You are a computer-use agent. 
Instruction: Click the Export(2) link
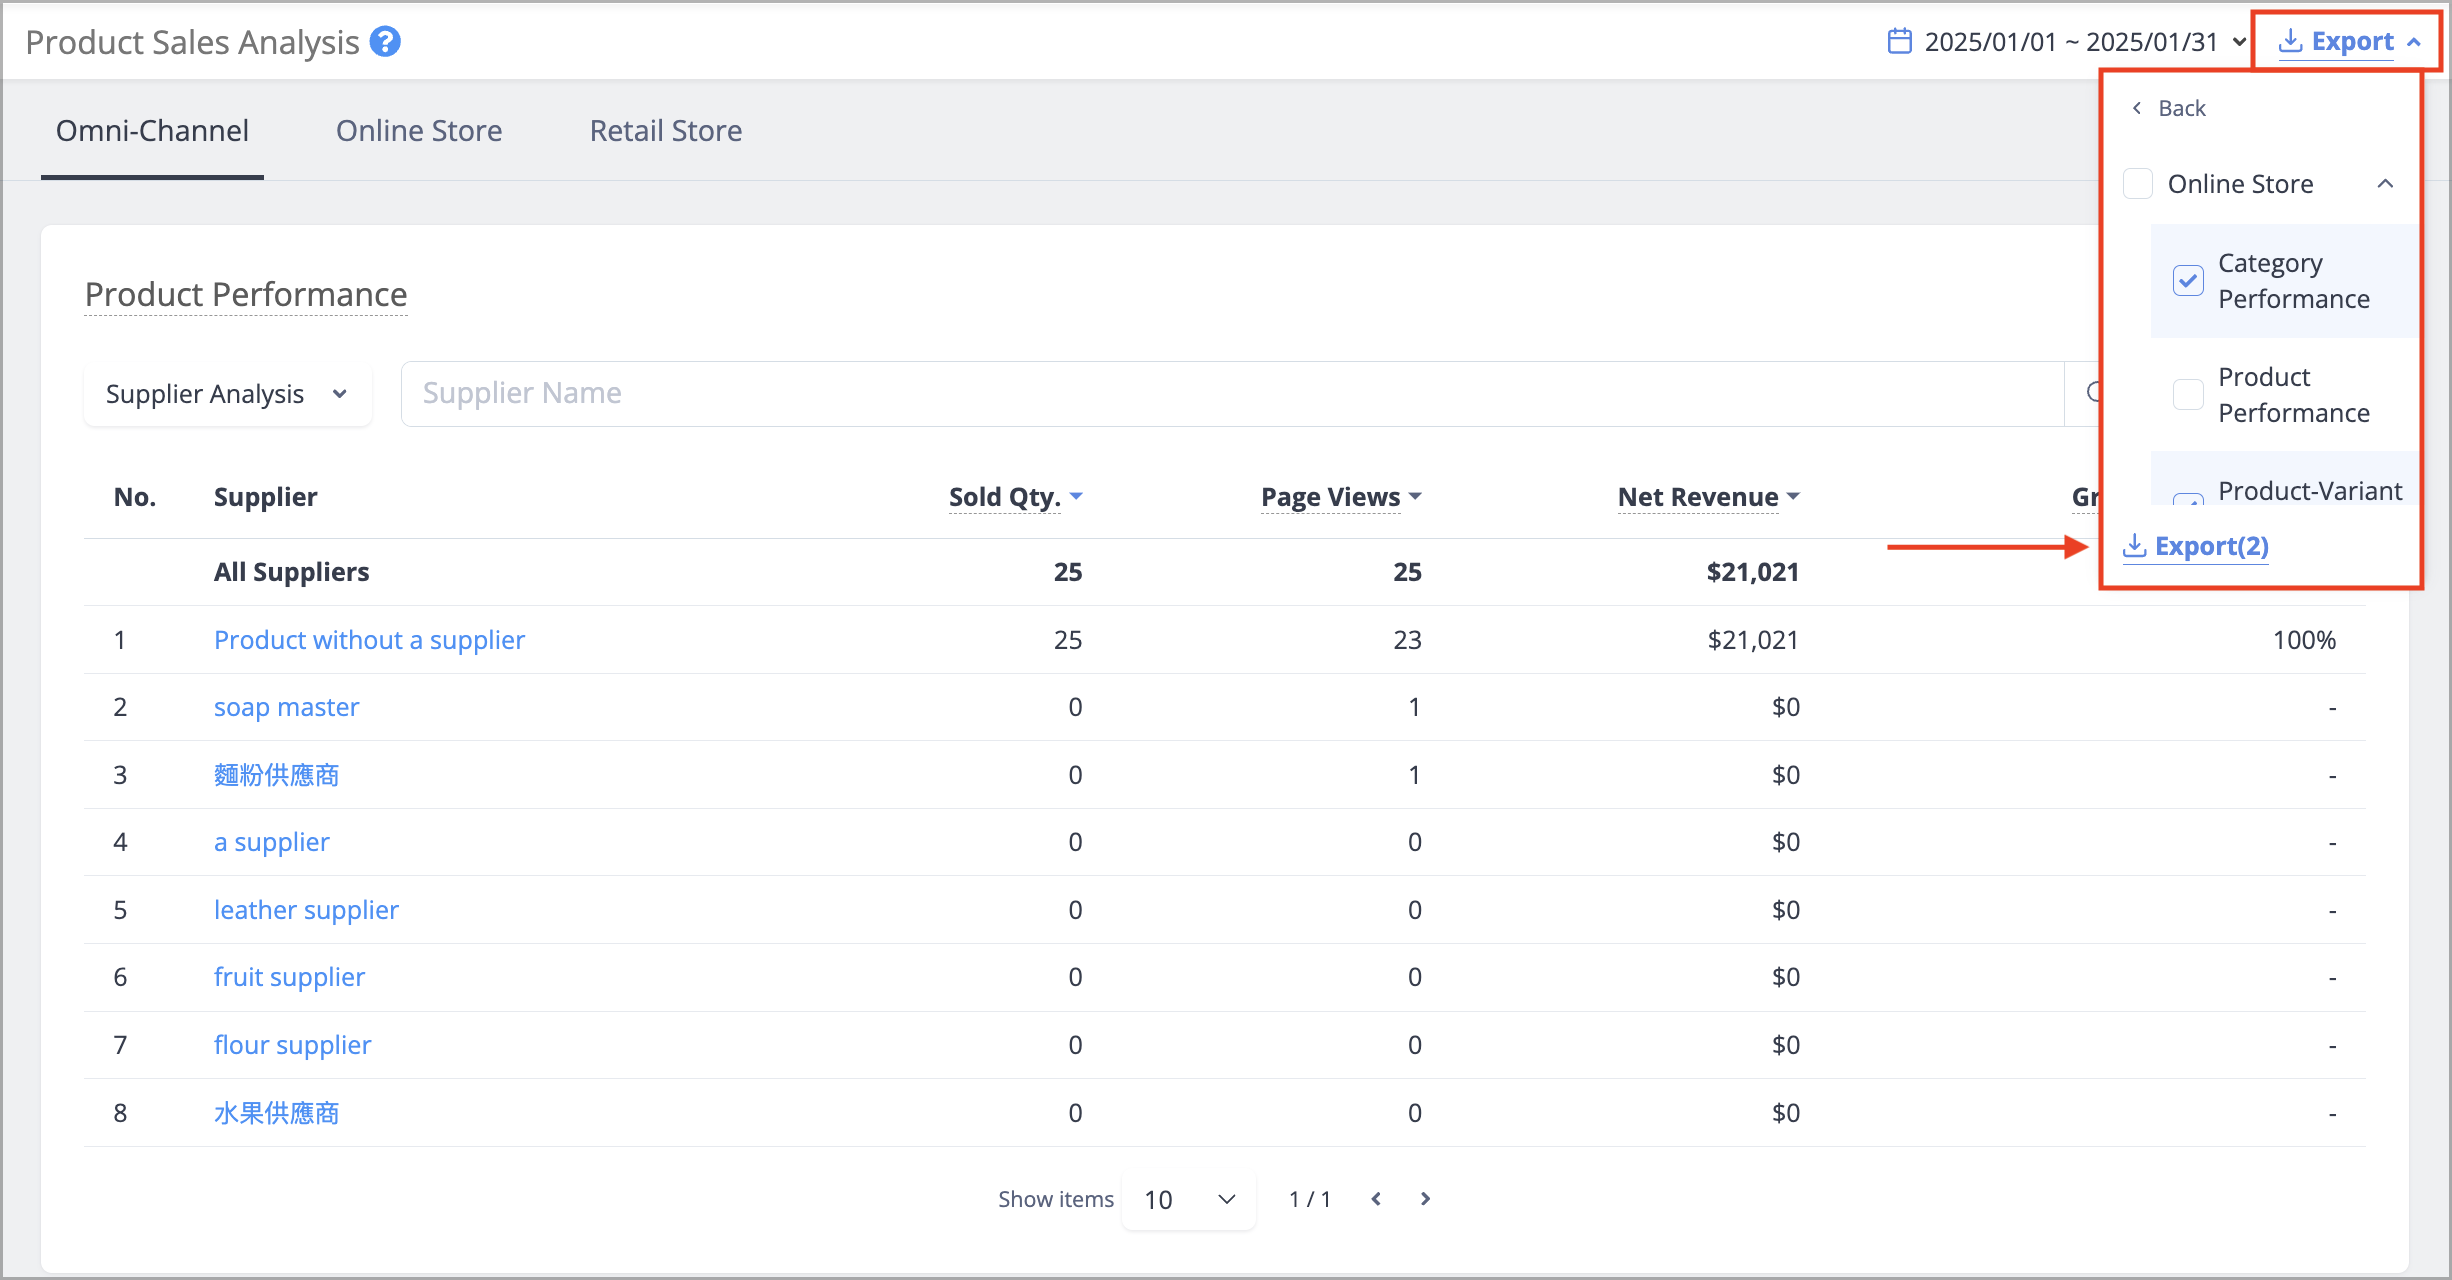tap(2196, 546)
